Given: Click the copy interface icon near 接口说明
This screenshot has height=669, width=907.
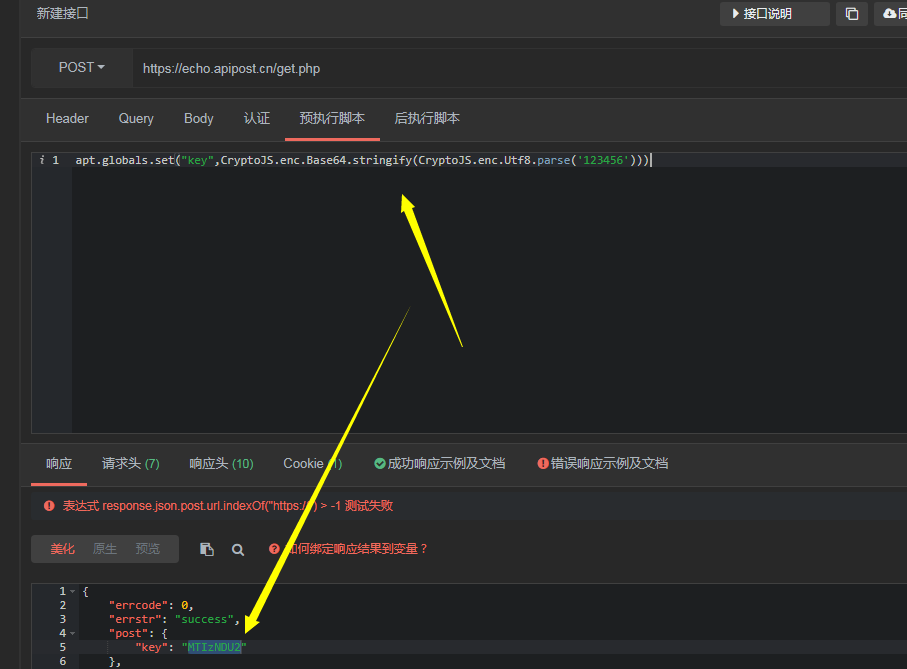Looking at the screenshot, I should (x=852, y=14).
